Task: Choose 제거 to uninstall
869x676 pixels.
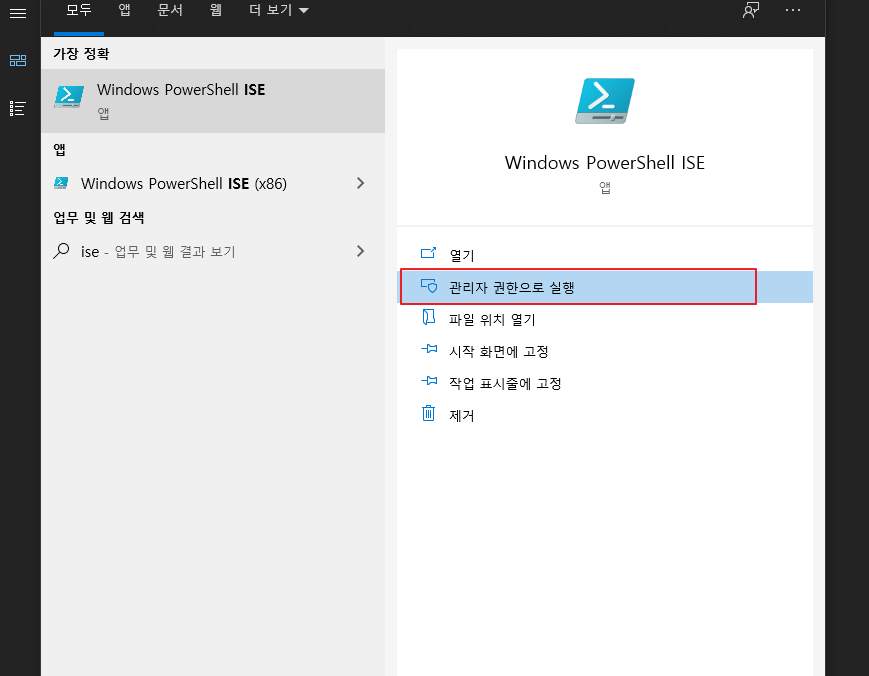Action: pos(605,415)
